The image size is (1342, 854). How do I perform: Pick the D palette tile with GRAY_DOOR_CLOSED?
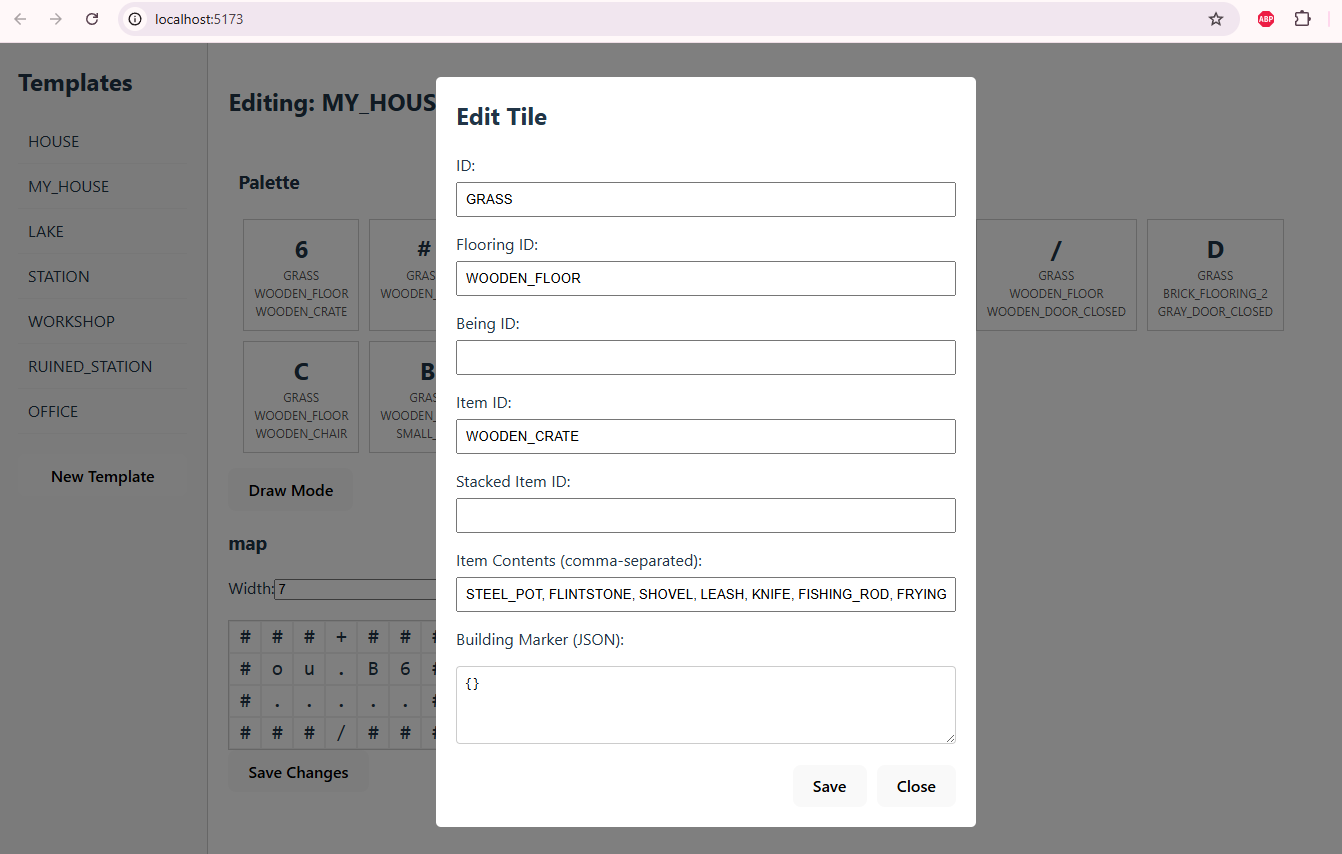1215,275
